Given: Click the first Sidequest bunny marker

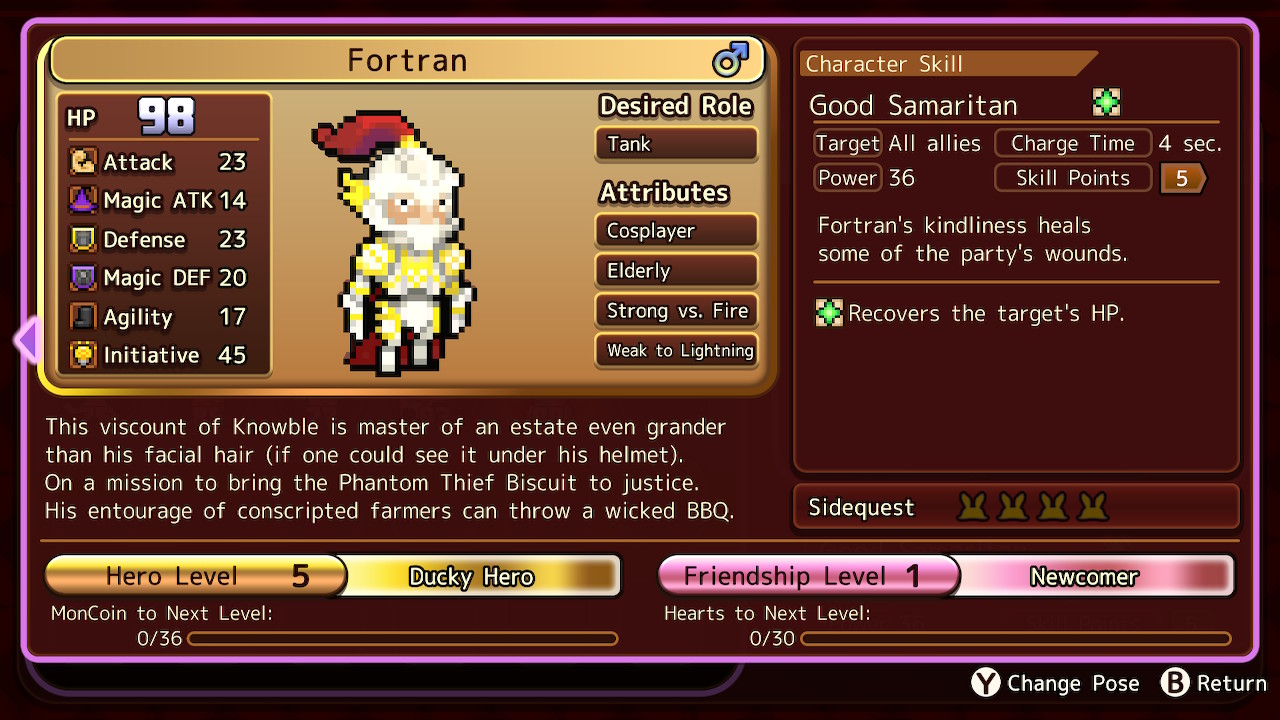Looking at the screenshot, I should [x=973, y=507].
